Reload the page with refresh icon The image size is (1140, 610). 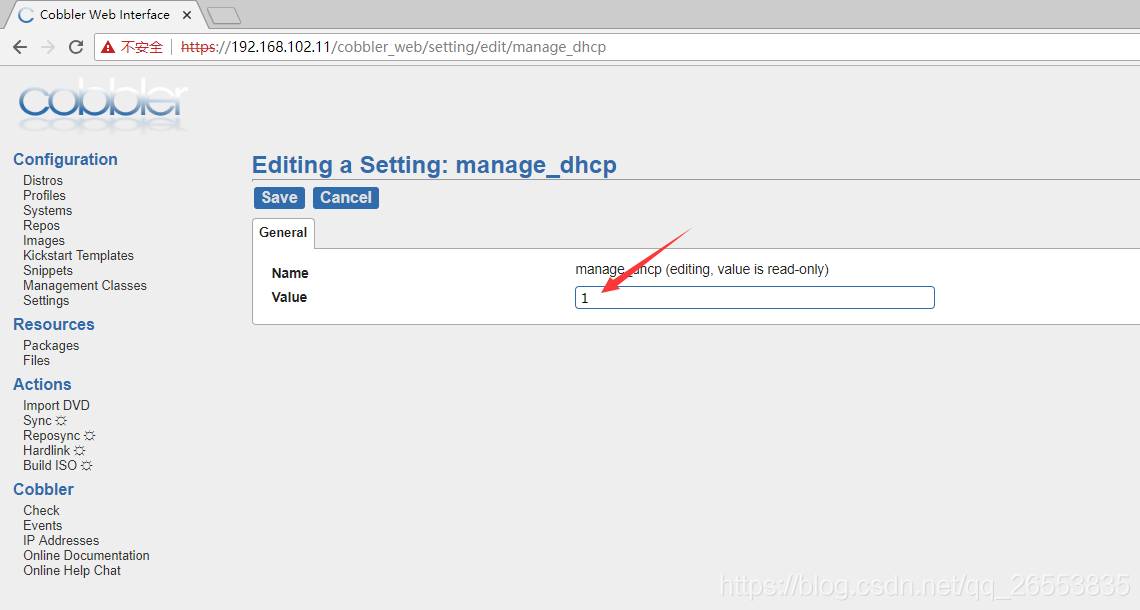click(x=76, y=47)
